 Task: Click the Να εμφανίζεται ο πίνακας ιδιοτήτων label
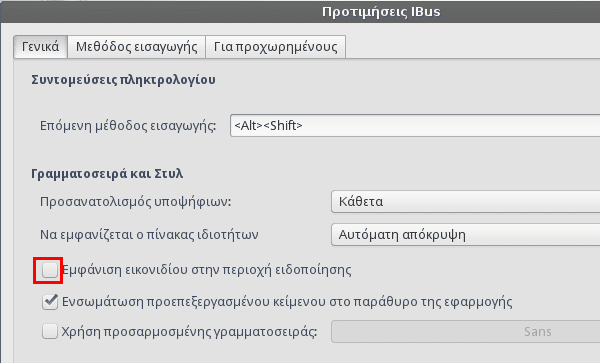pyautogui.click(x=149, y=234)
